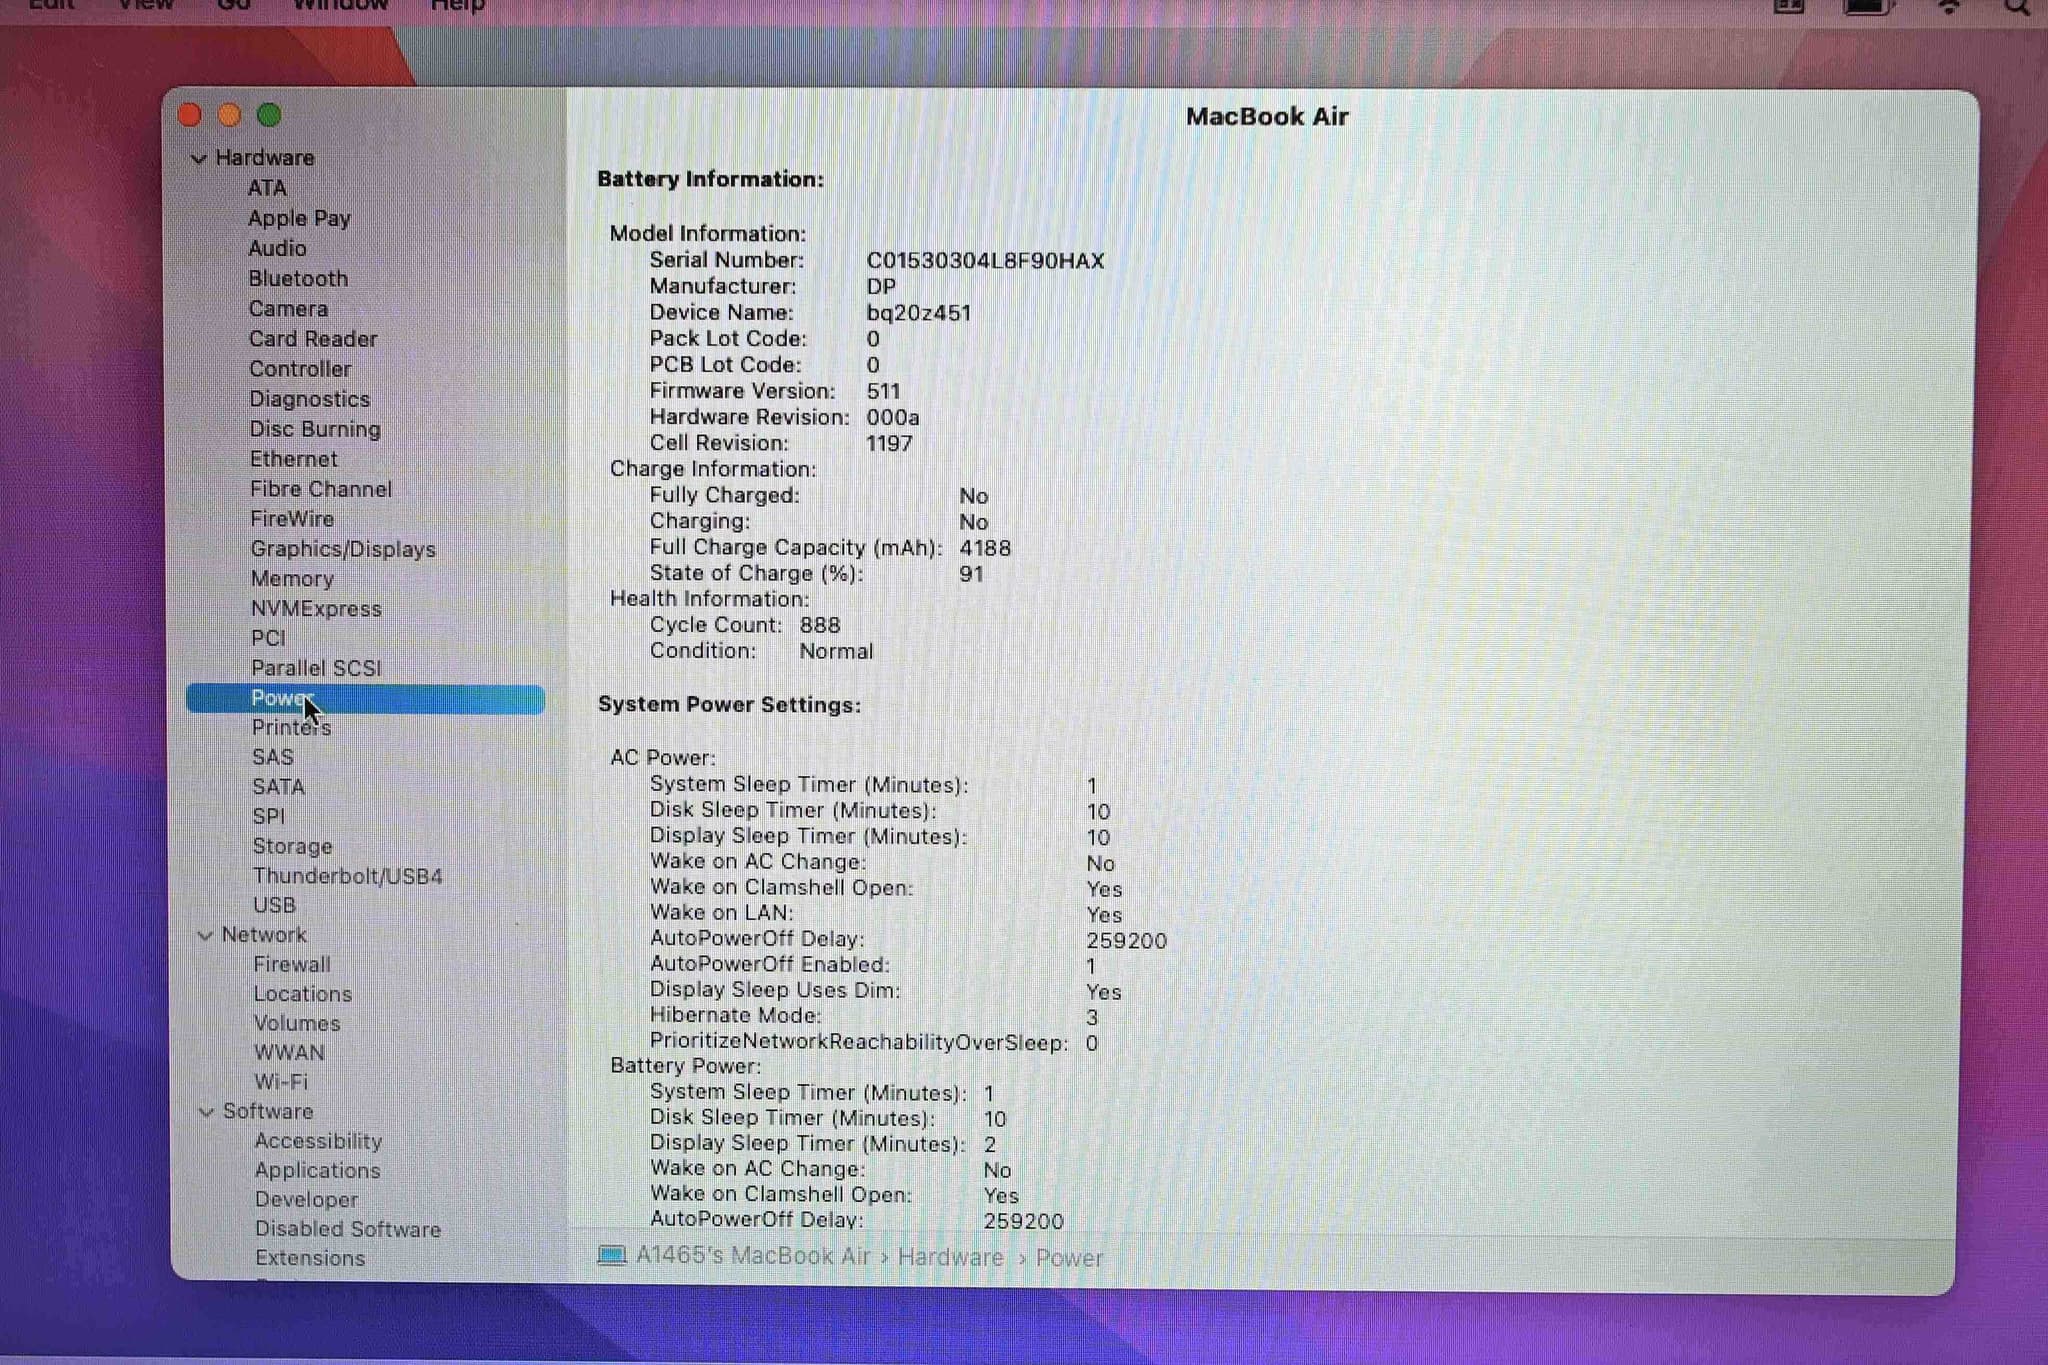Select Disc Burning entry
Viewport: 2048px width, 1365px height.
click(x=315, y=428)
